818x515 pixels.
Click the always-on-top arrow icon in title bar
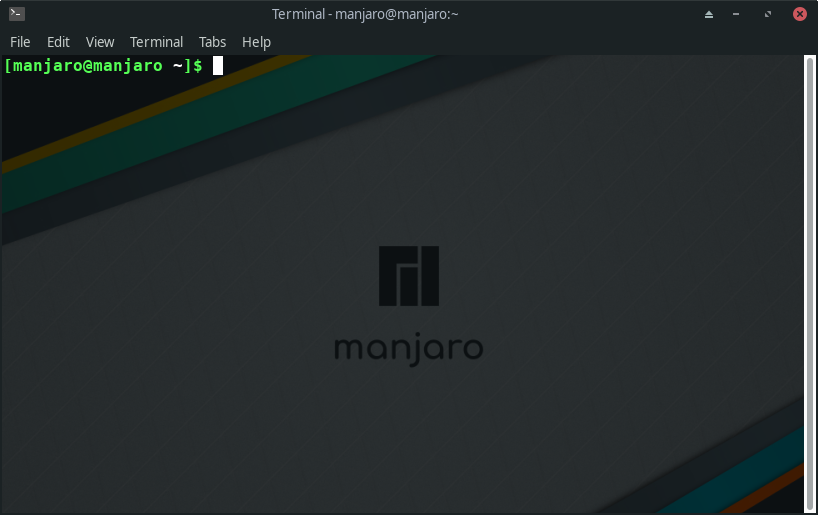pyautogui.click(x=708, y=14)
